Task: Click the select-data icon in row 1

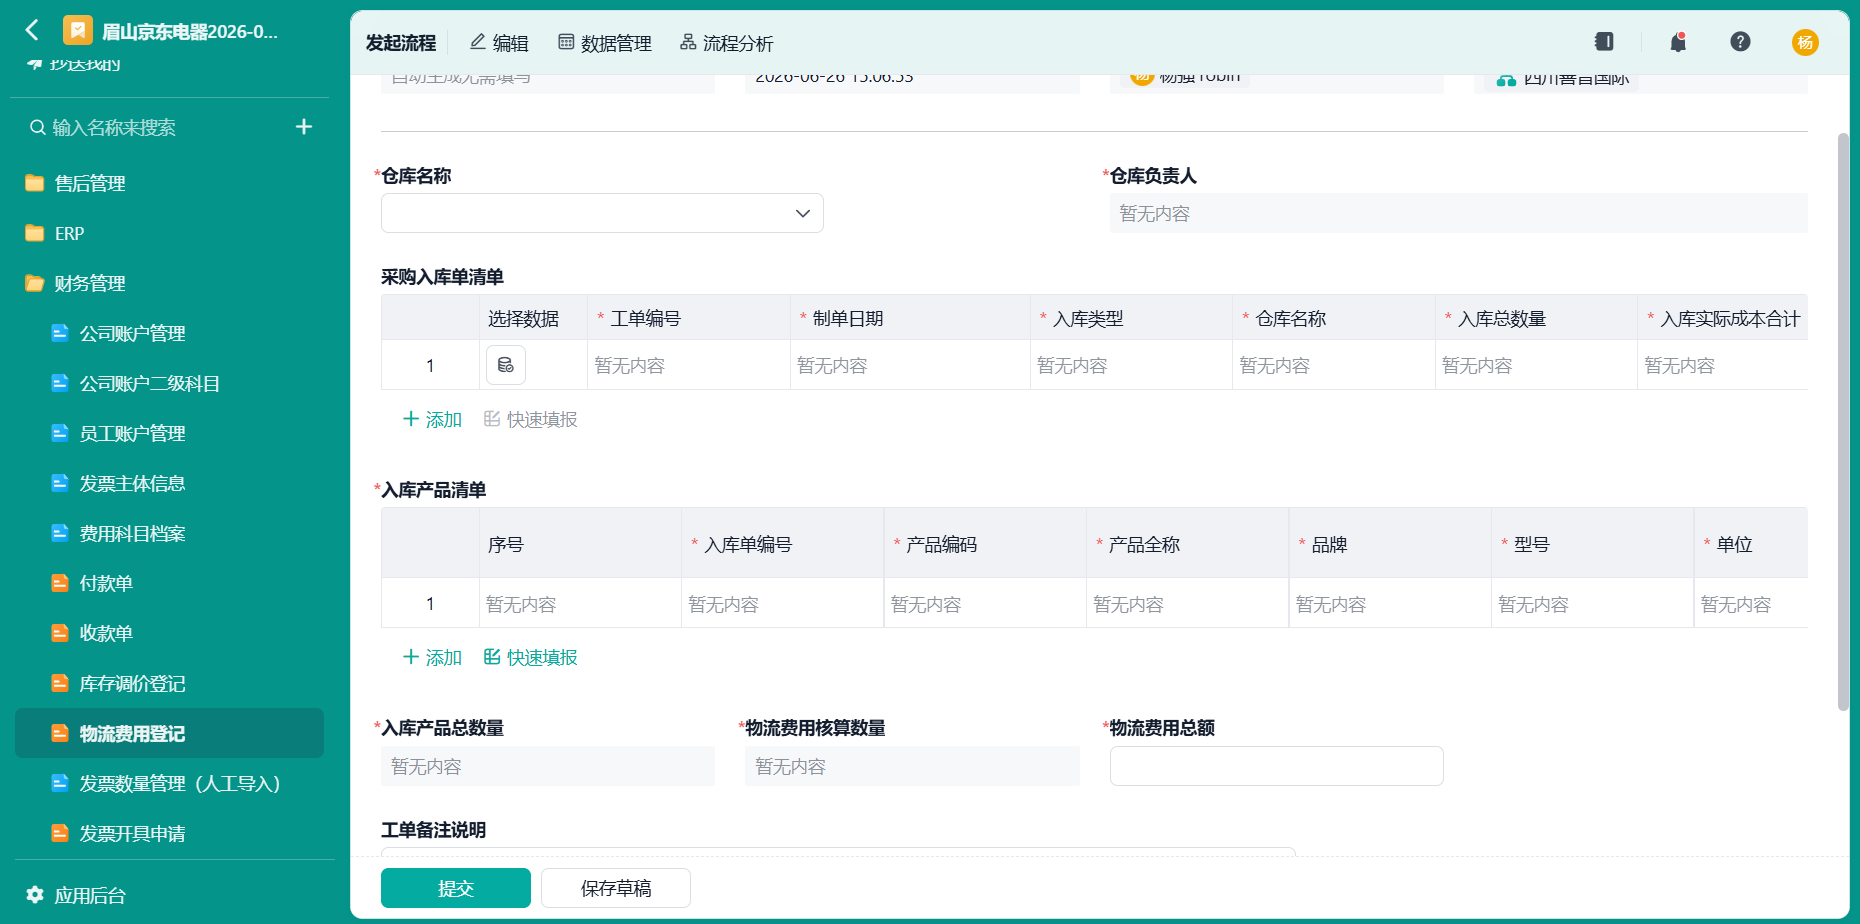Action: (506, 365)
